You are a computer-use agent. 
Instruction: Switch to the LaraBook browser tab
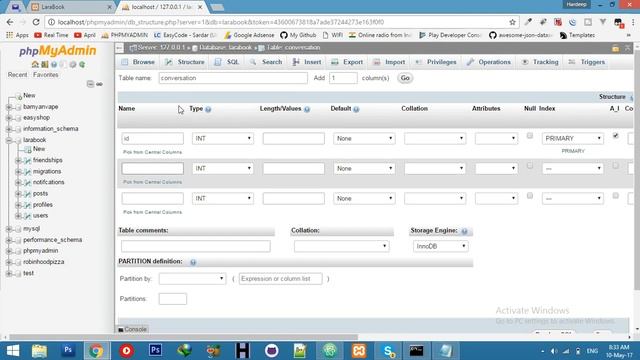pyautogui.click(x=70, y=7)
